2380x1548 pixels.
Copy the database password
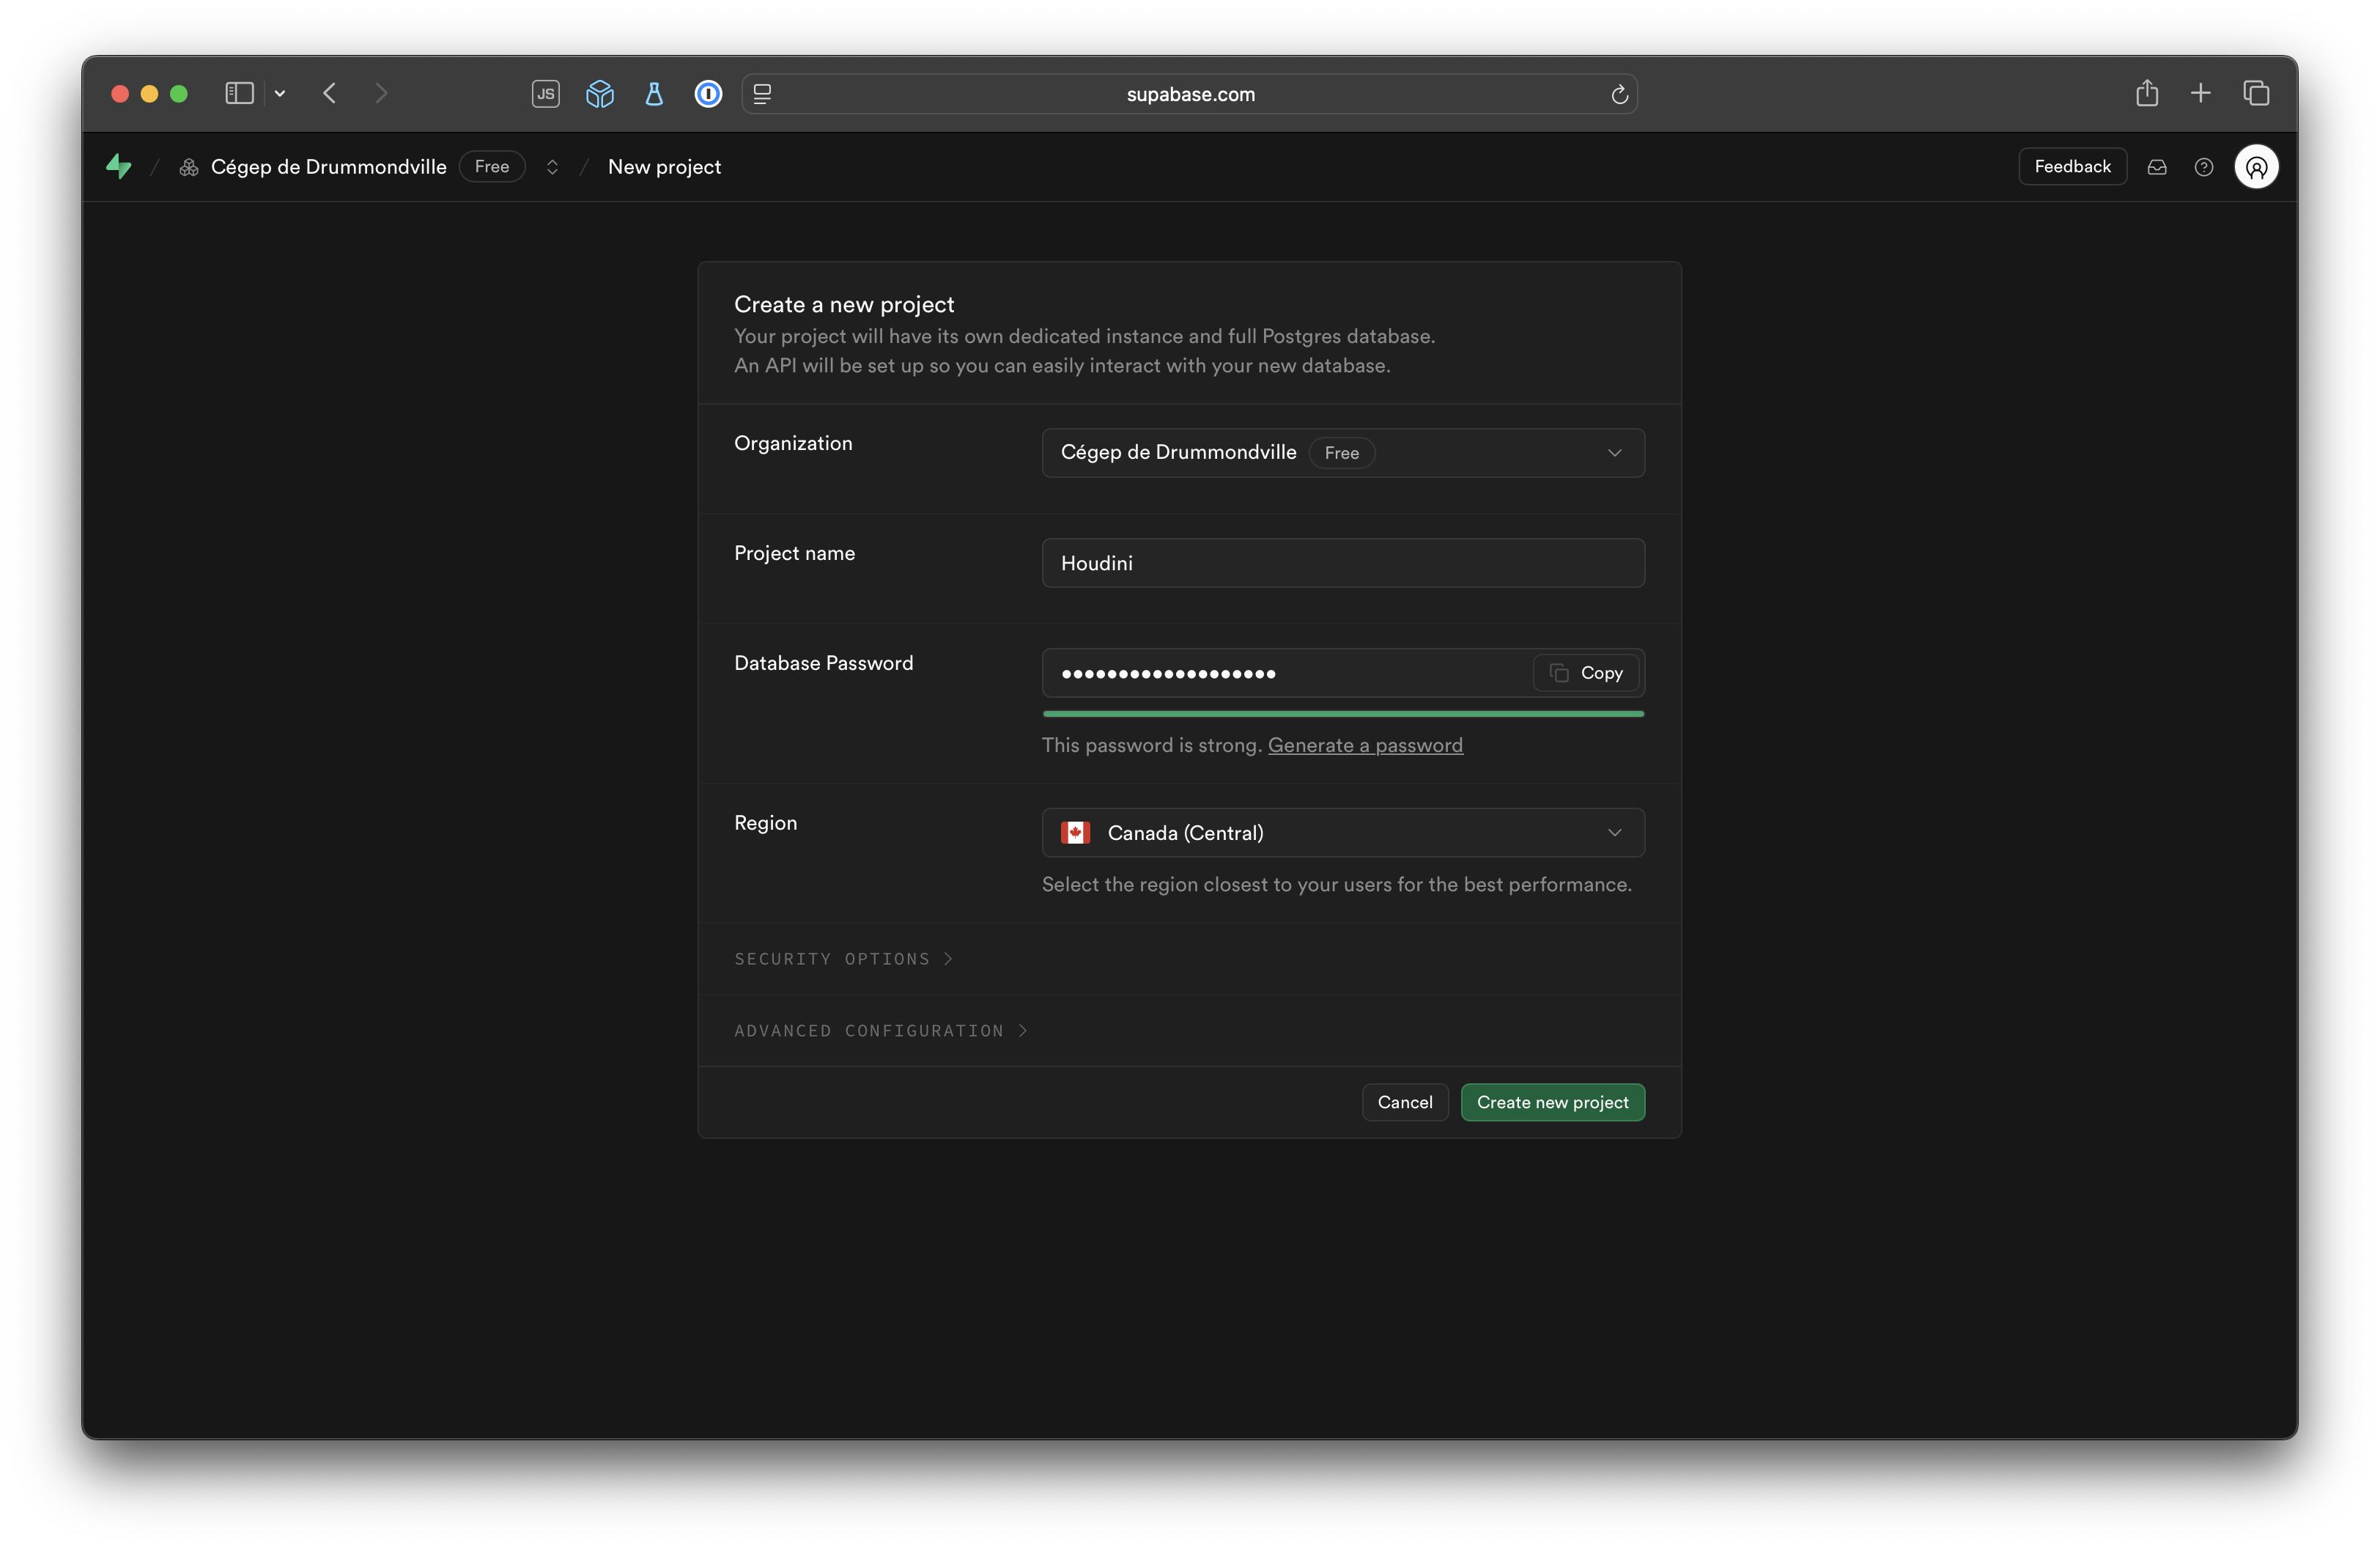pyautogui.click(x=1586, y=673)
